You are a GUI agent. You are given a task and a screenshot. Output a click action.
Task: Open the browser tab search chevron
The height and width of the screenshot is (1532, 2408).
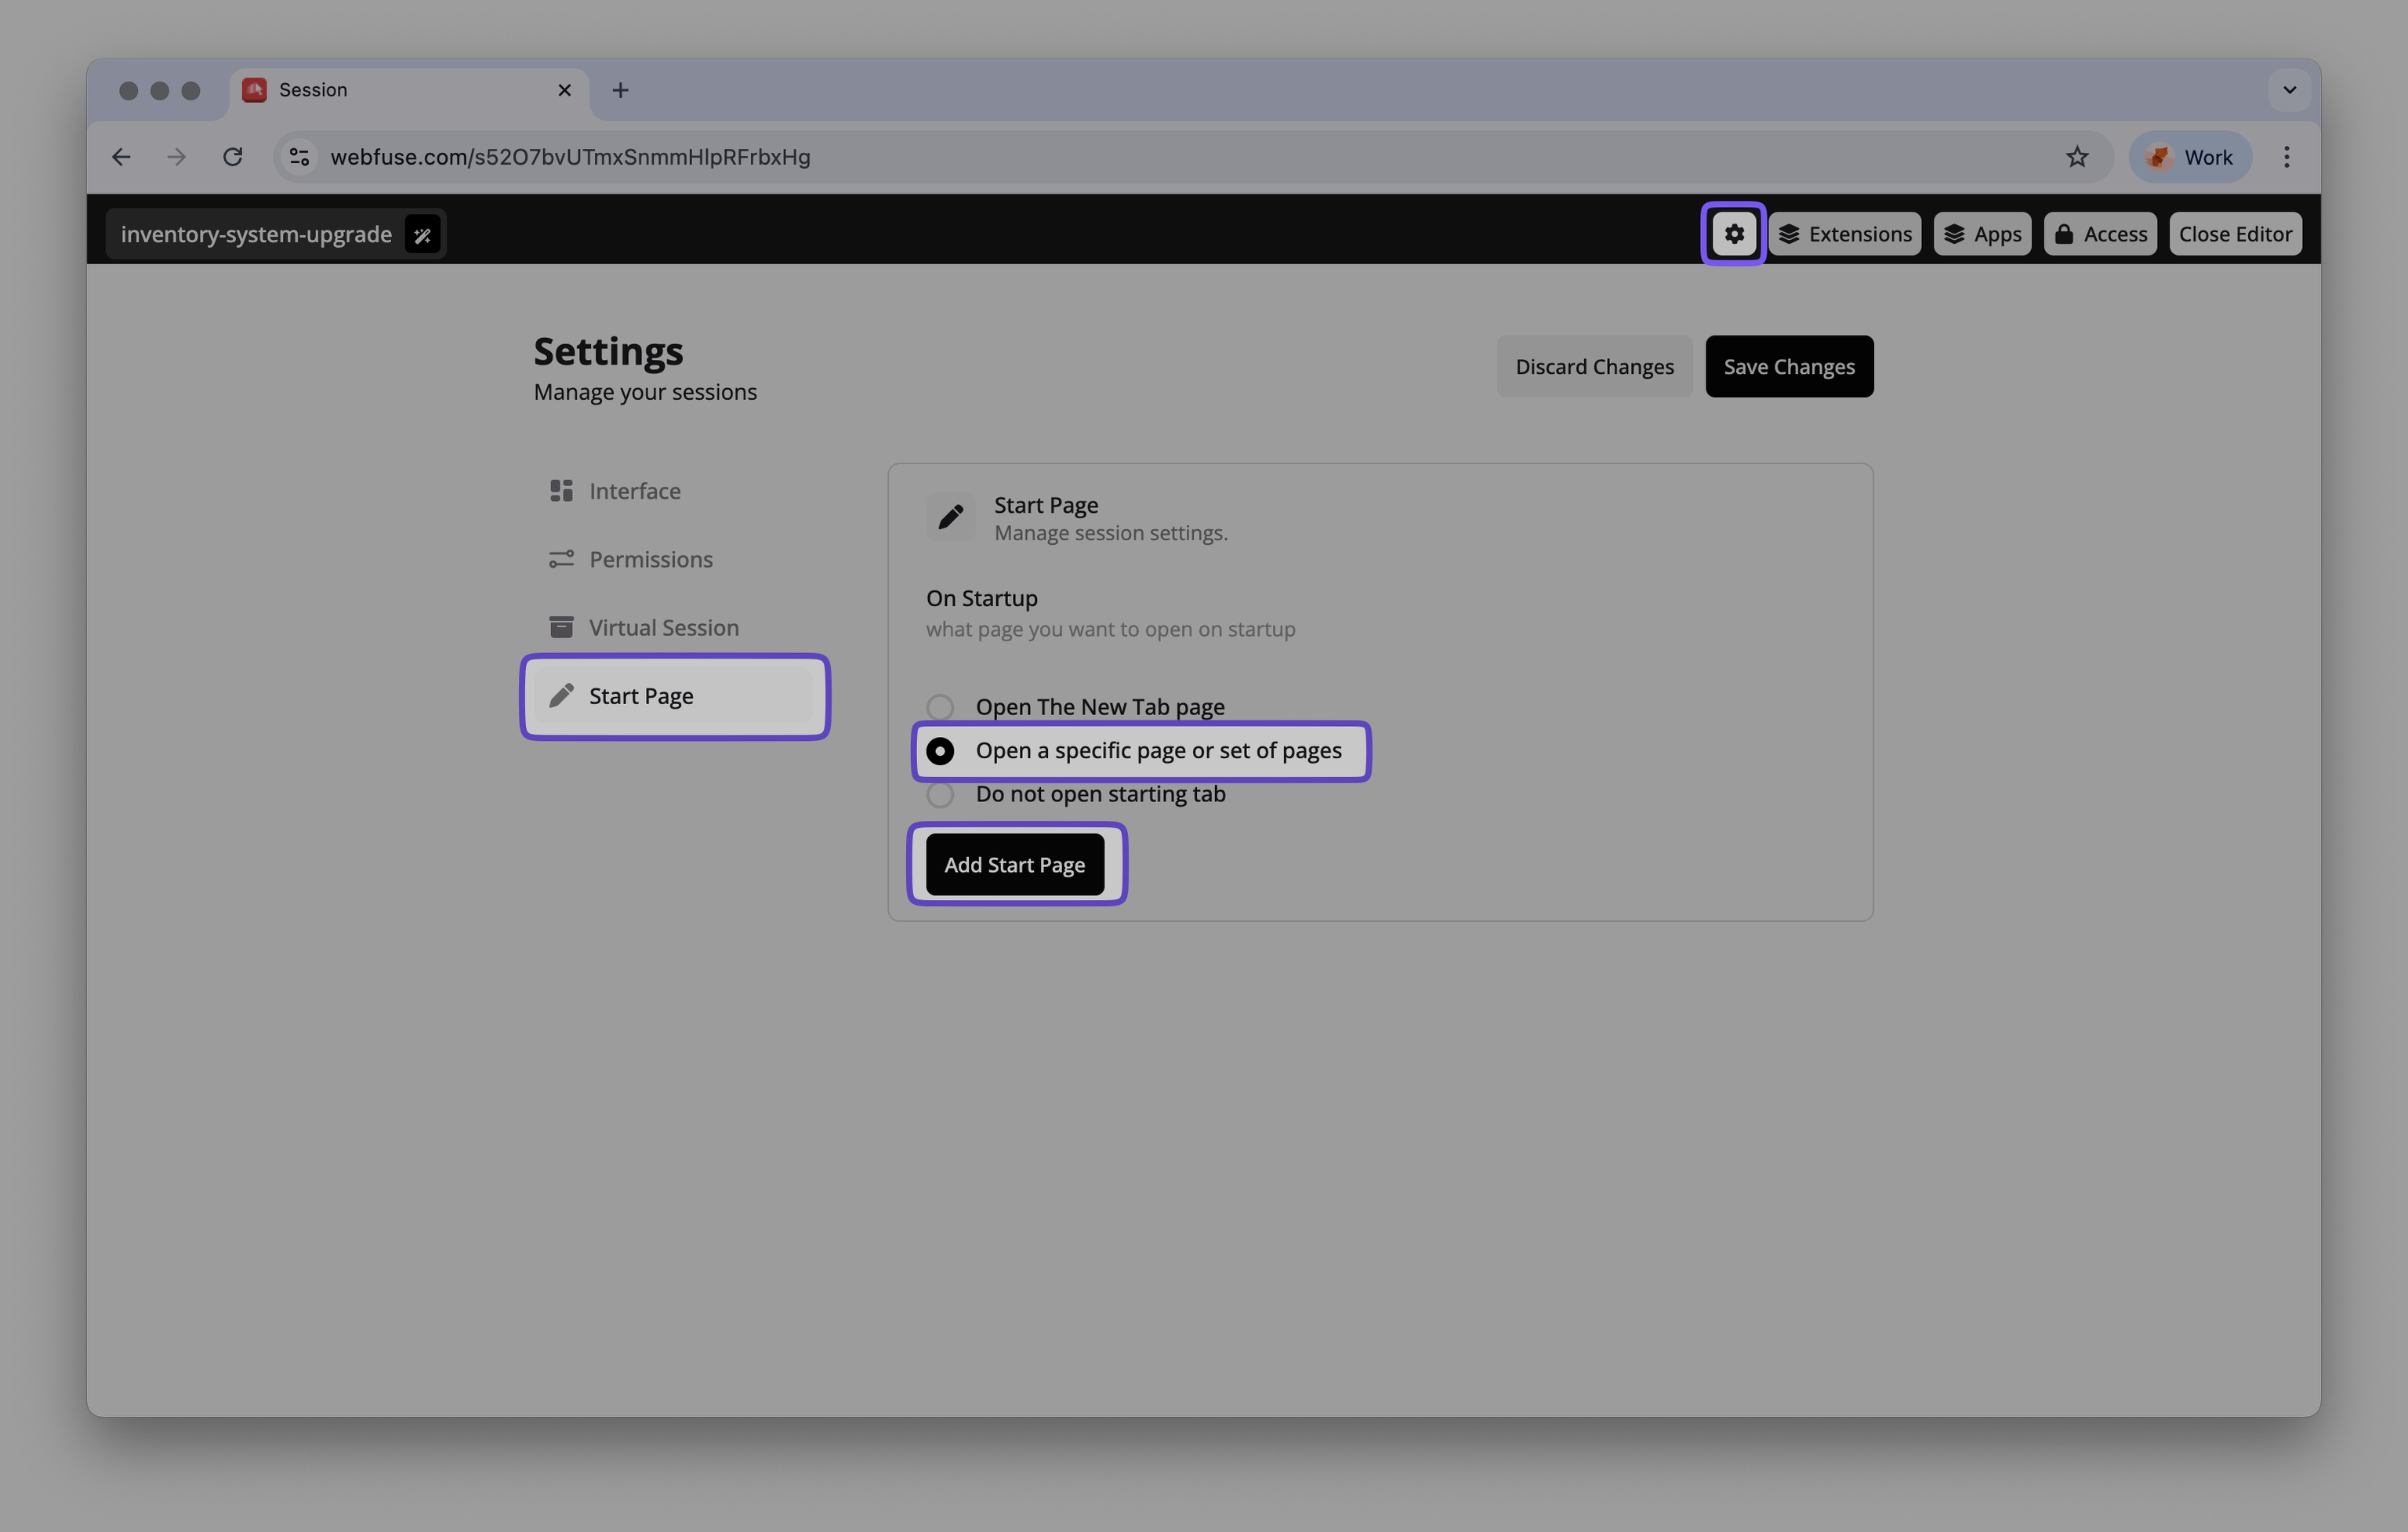point(2288,90)
